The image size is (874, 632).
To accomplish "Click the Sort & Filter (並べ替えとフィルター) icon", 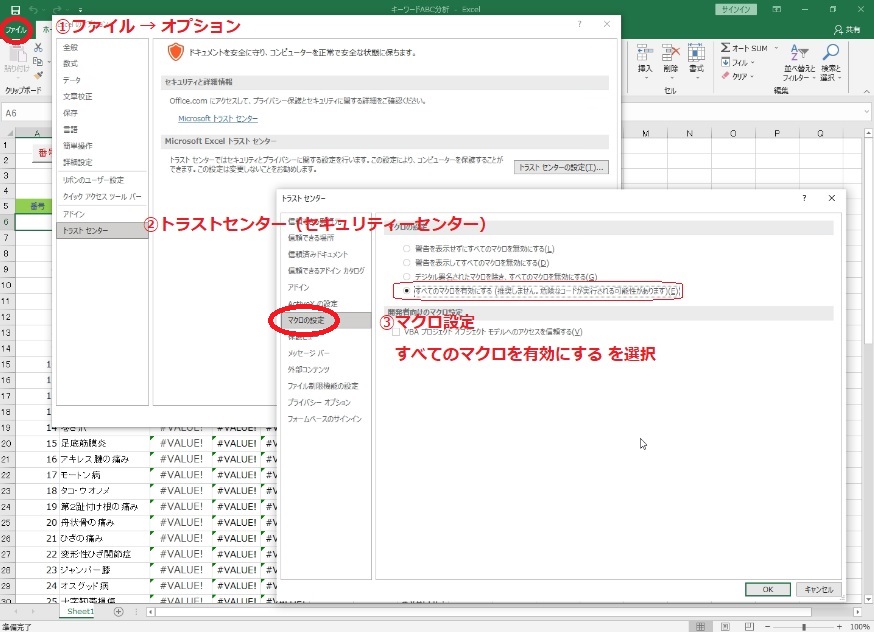I will click(799, 52).
